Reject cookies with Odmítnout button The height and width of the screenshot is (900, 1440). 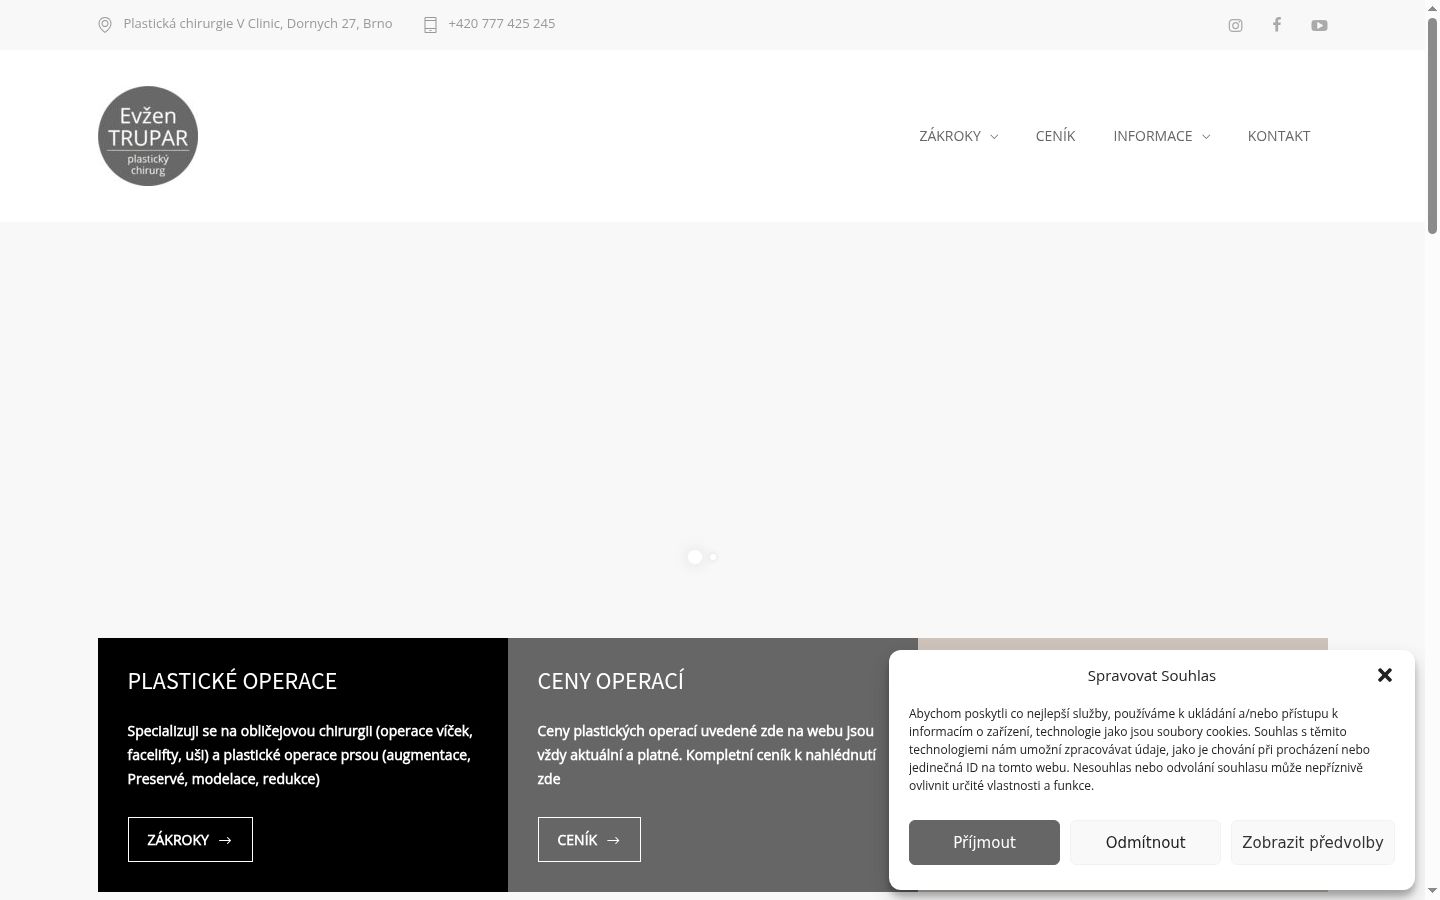coord(1145,842)
